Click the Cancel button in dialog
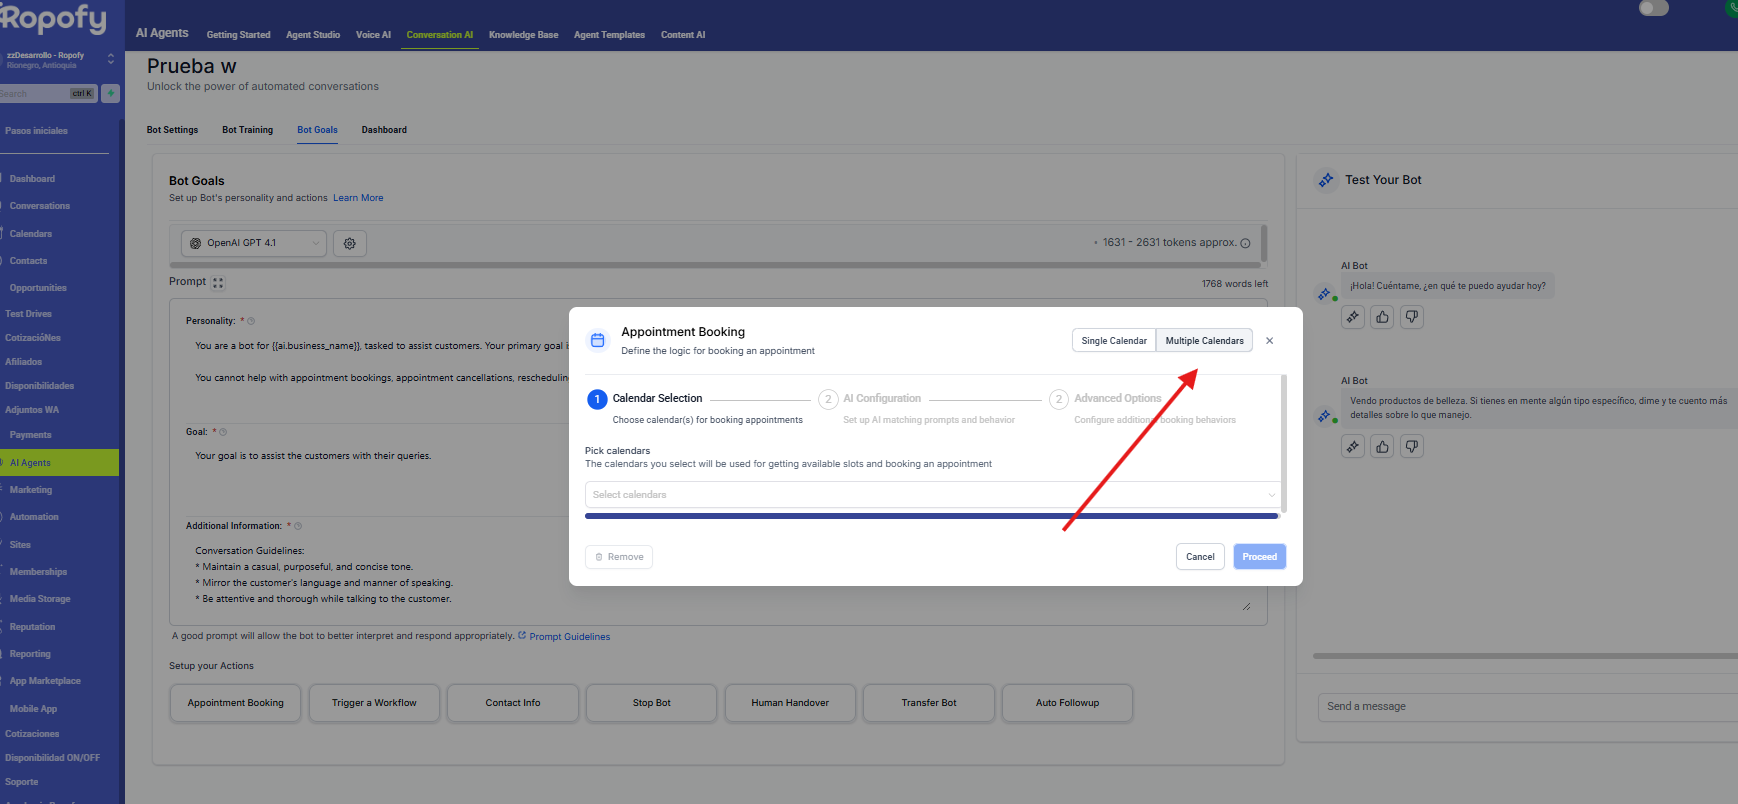The image size is (1738, 804). (1199, 557)
